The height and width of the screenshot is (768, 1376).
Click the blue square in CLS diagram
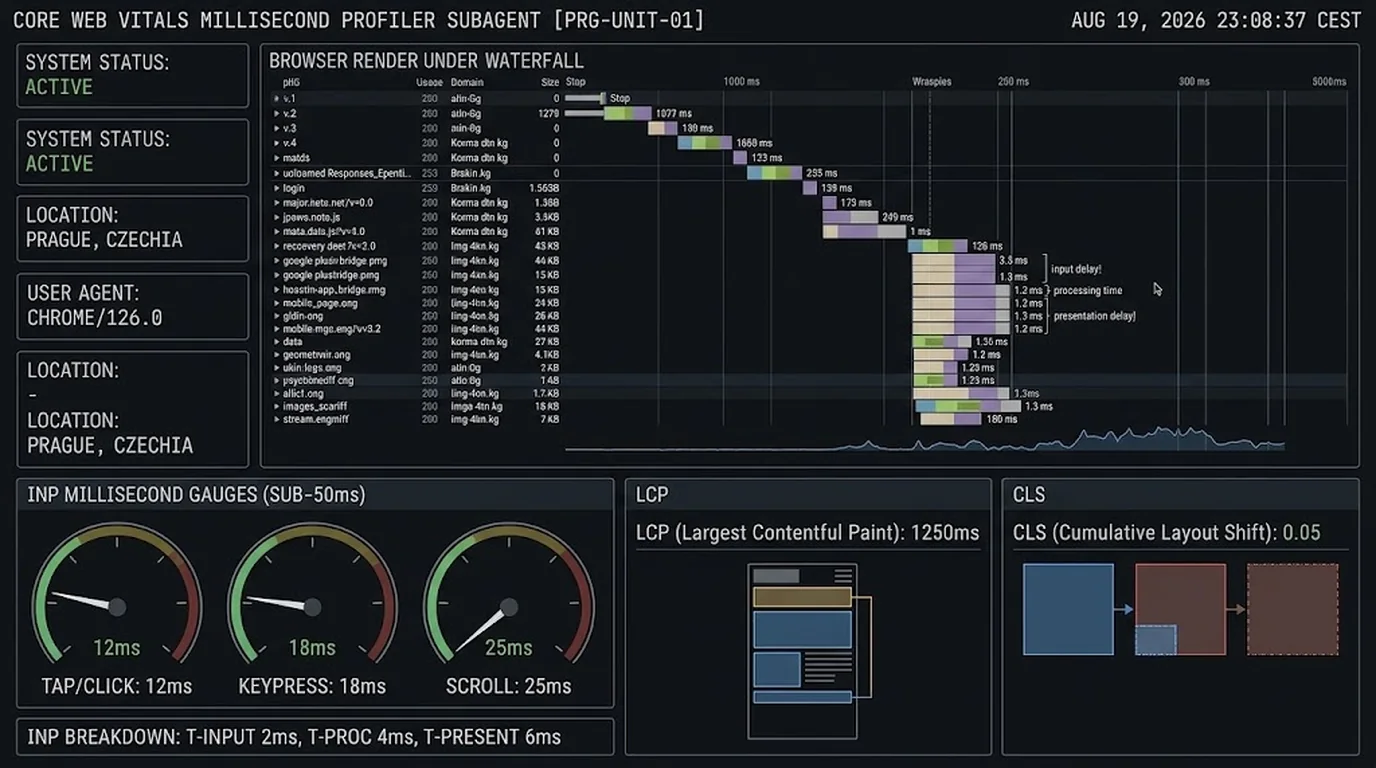[1068, 610]
